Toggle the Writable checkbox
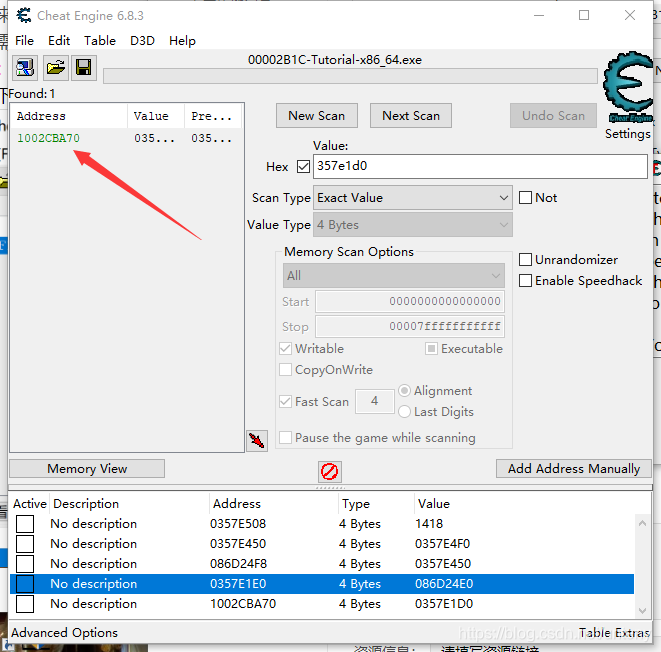 [x=285, y=349]
